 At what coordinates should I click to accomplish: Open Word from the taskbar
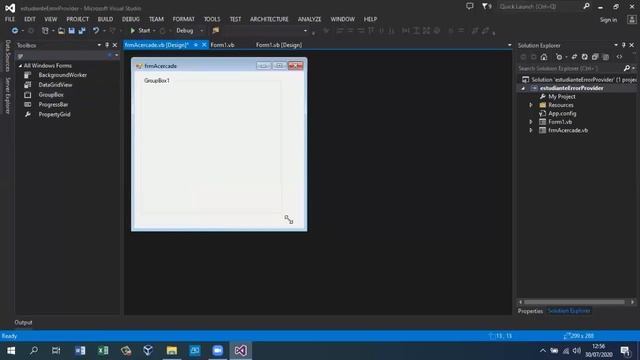click(80, 351)
